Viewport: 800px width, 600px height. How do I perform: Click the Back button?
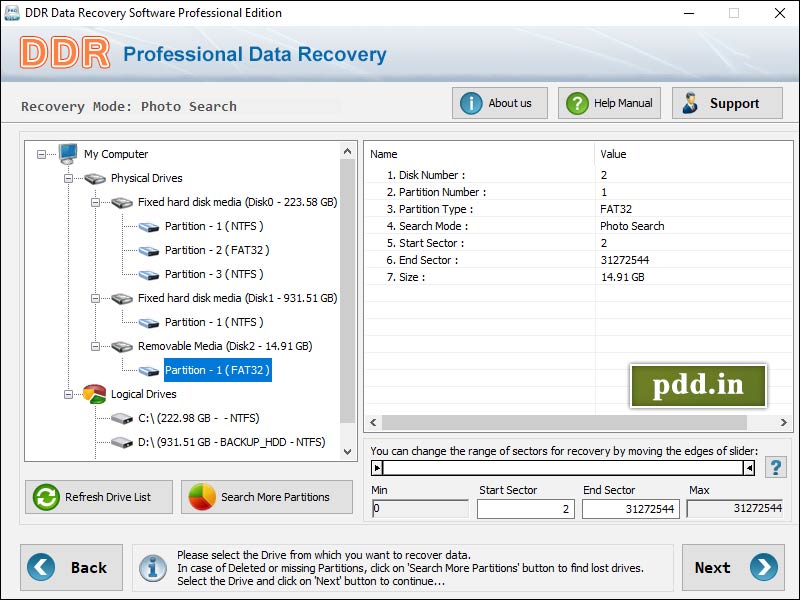coord(71,567)
